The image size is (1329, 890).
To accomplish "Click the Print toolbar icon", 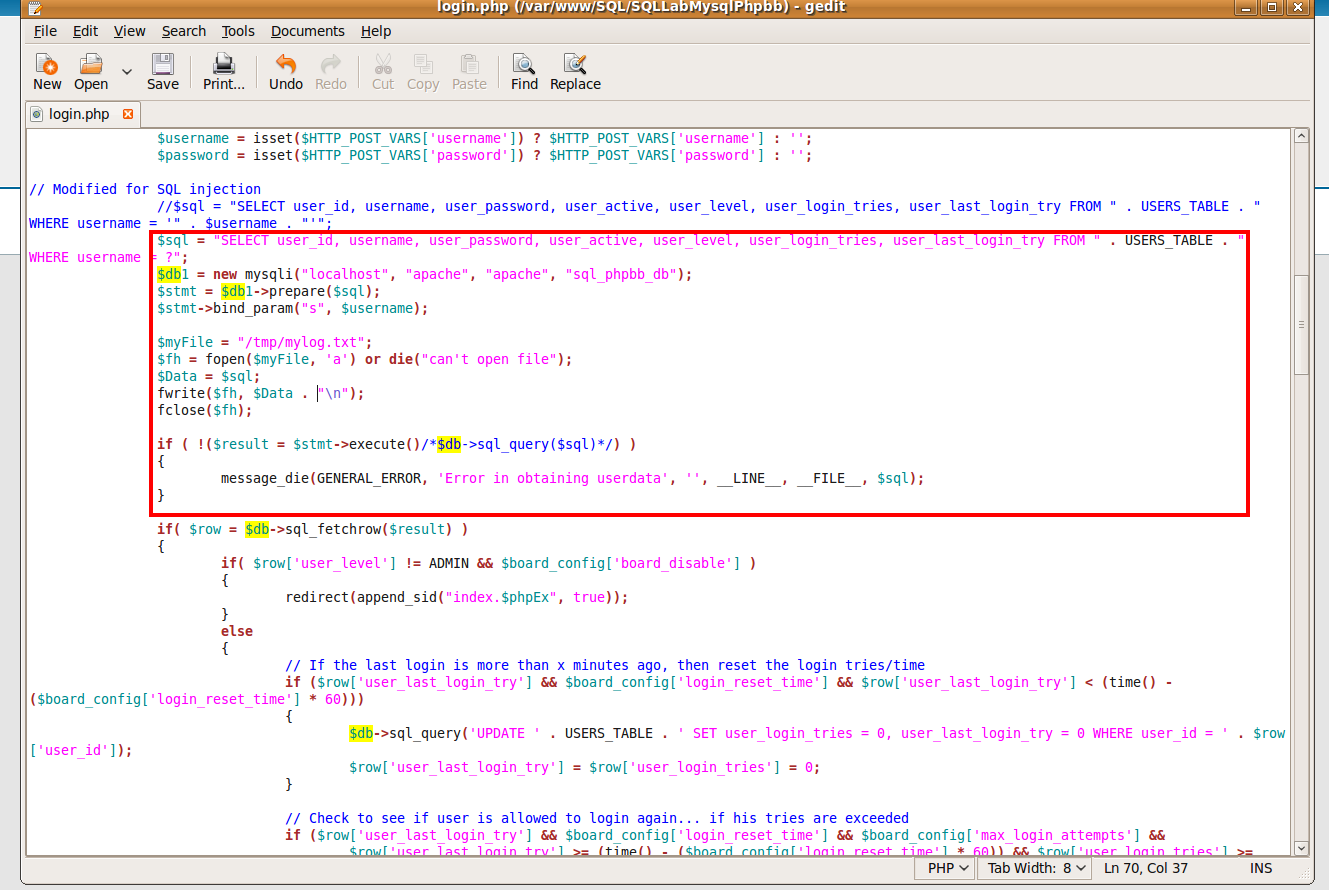I will coord(223,71).
